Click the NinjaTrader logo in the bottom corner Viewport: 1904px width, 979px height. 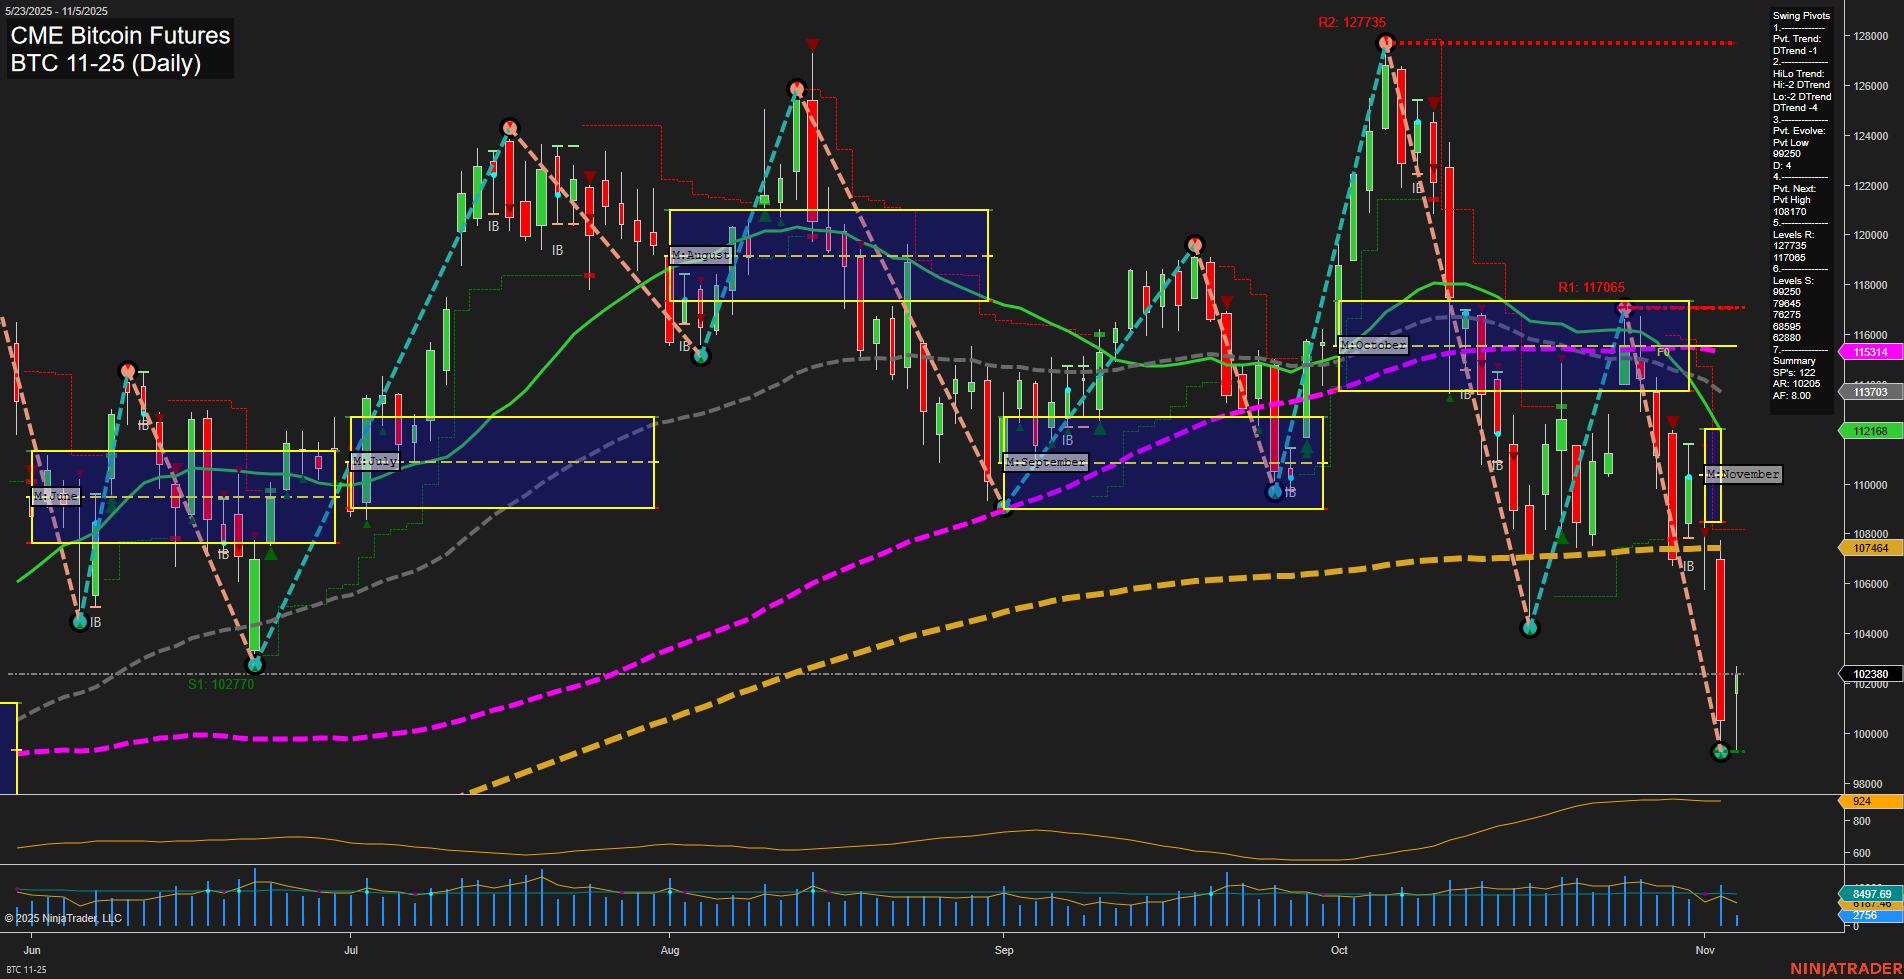point(1845,968)
